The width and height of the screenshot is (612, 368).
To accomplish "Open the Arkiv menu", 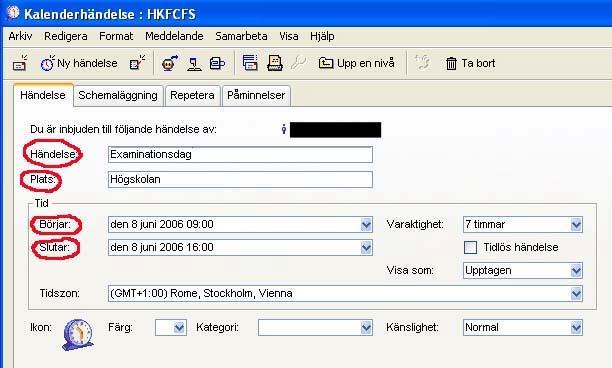I will 20,36.
